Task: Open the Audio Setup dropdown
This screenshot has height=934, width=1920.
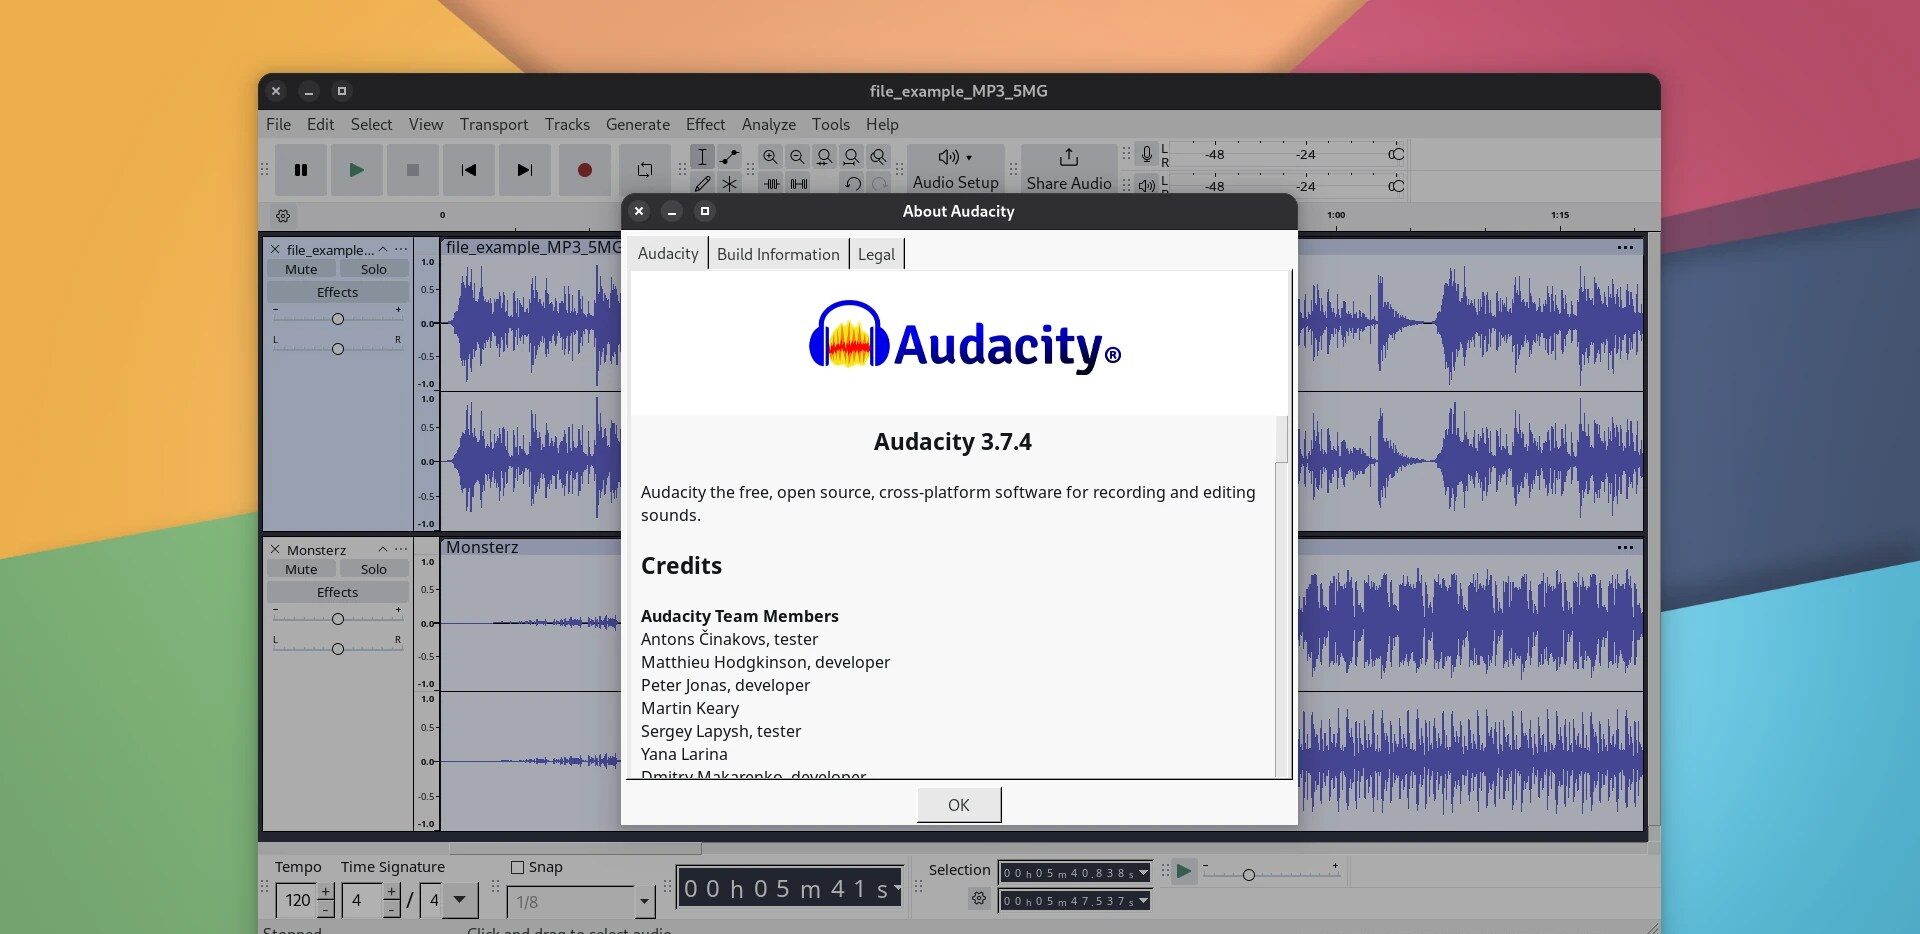Action: pos(955,169)
